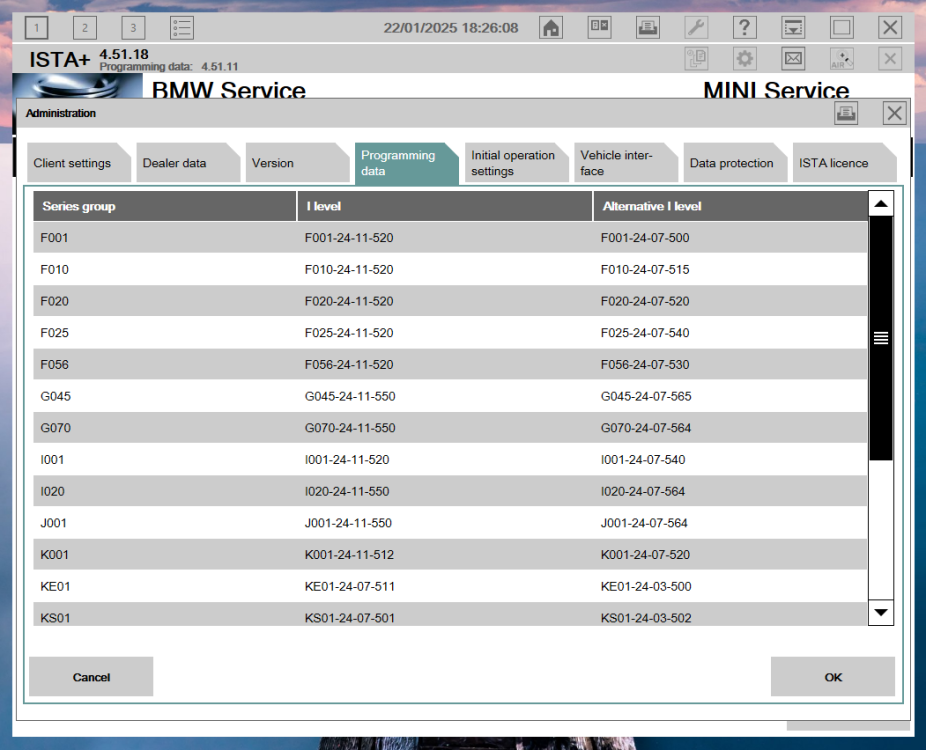
Task: Open session slot 1 in top toolbar
Action: [x=37, y=28]
